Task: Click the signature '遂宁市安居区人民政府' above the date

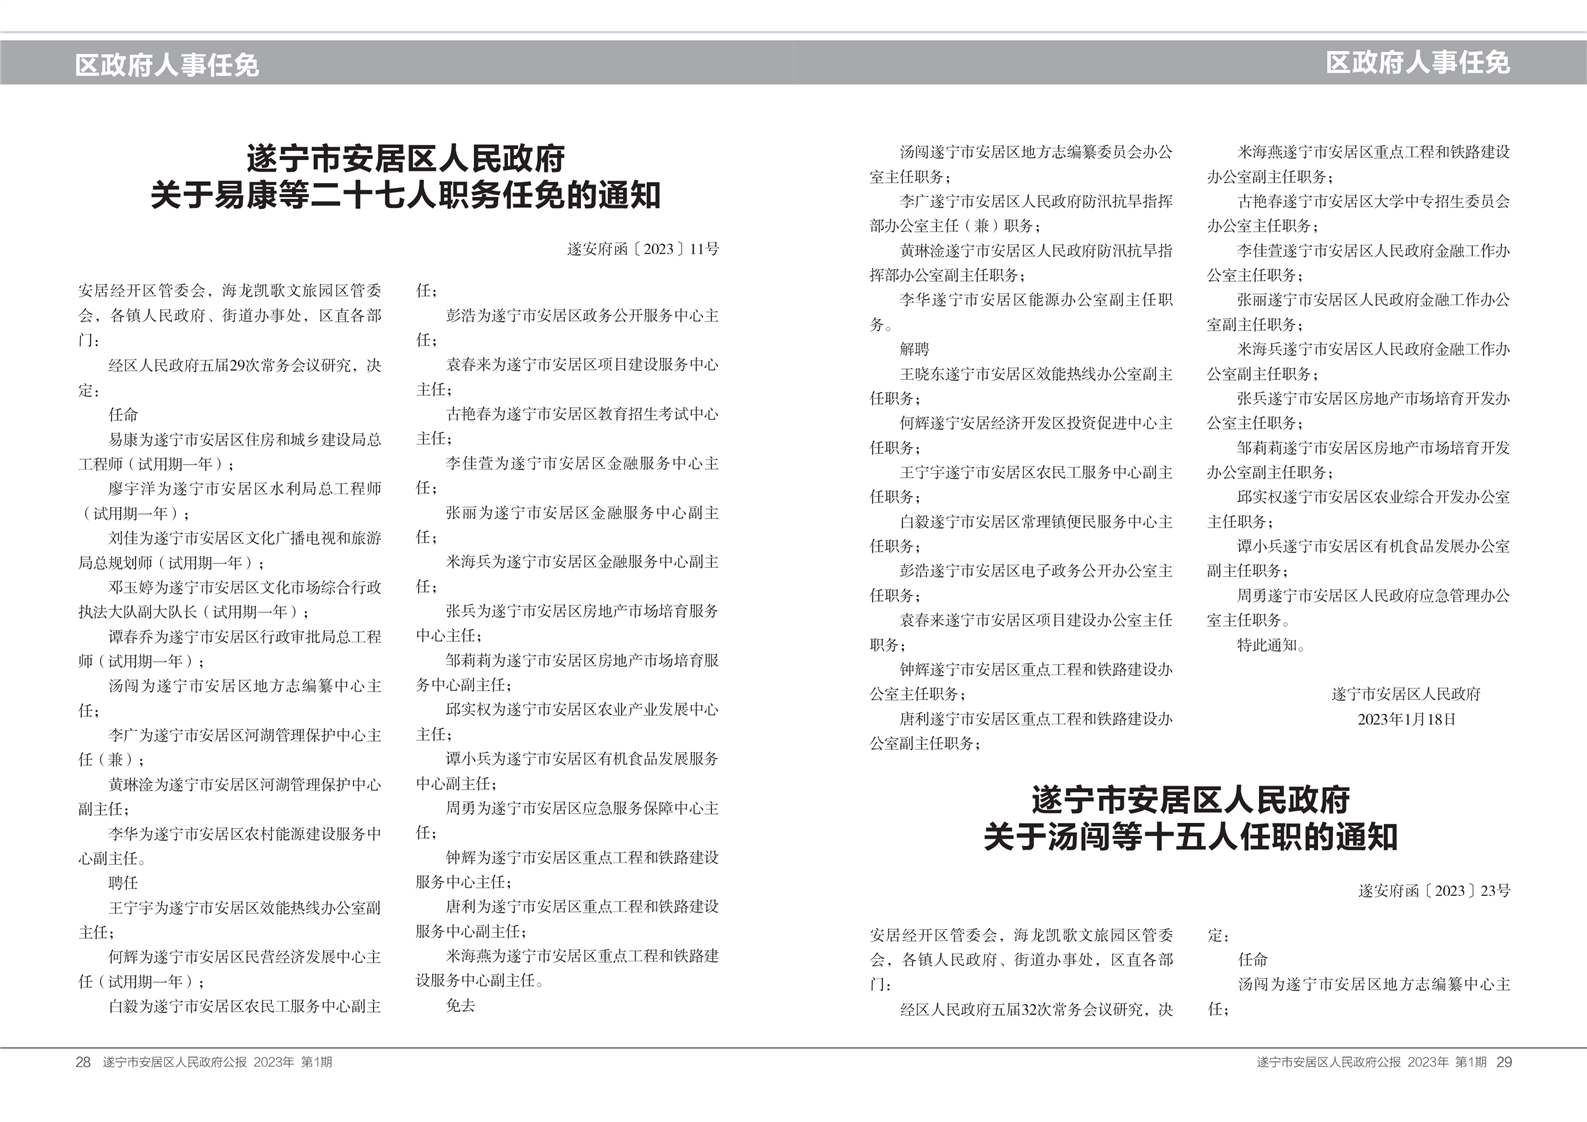Action: [x=1405, y=694]
